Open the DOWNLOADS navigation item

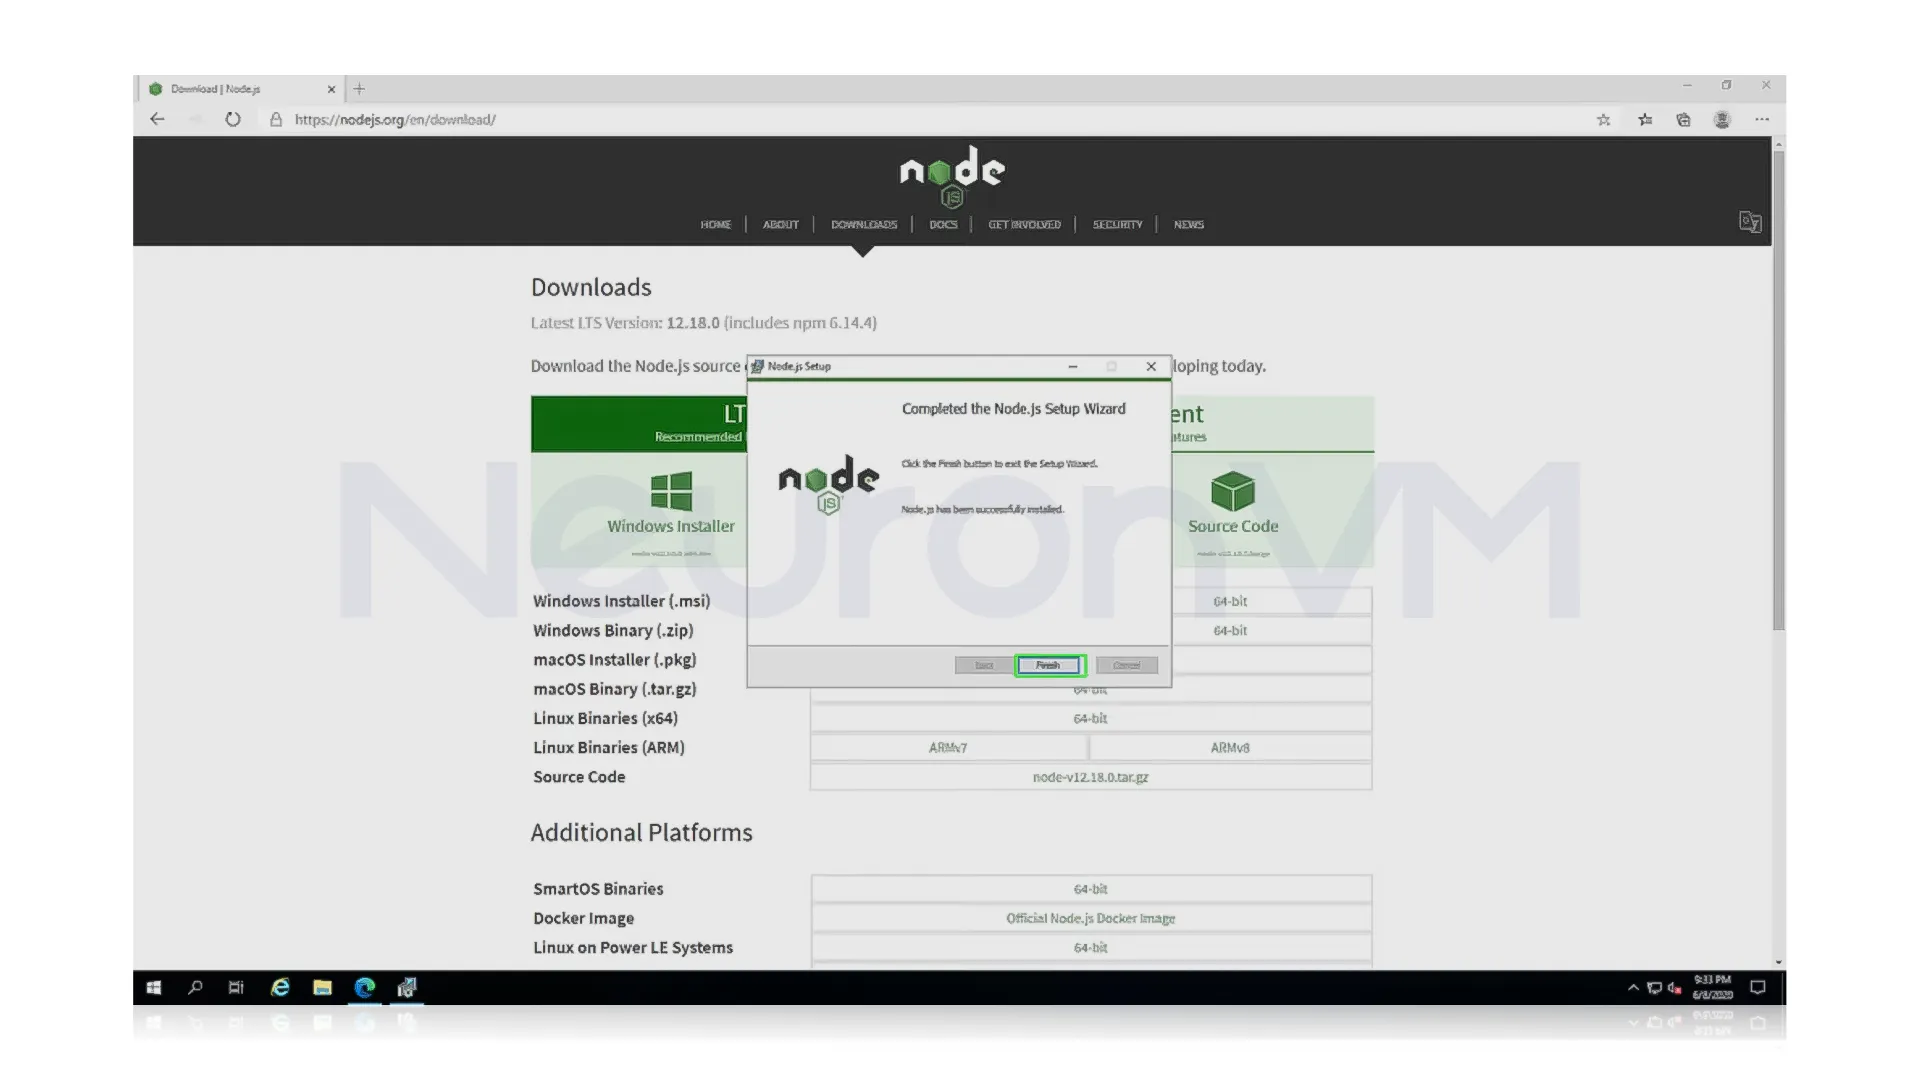[864, 225]
